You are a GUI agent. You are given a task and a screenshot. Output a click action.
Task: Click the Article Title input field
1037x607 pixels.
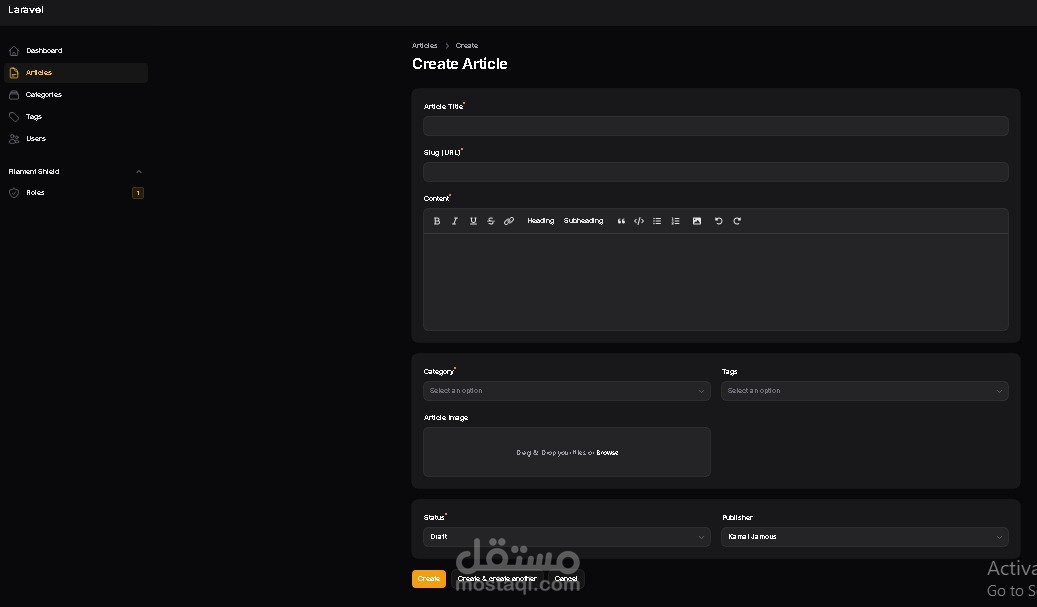[x=716, y=126]
